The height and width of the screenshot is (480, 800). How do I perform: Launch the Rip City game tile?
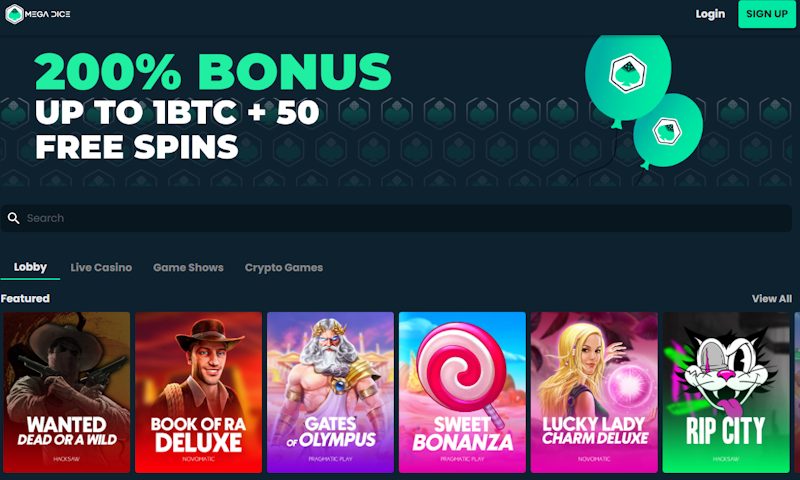(726, 392)
